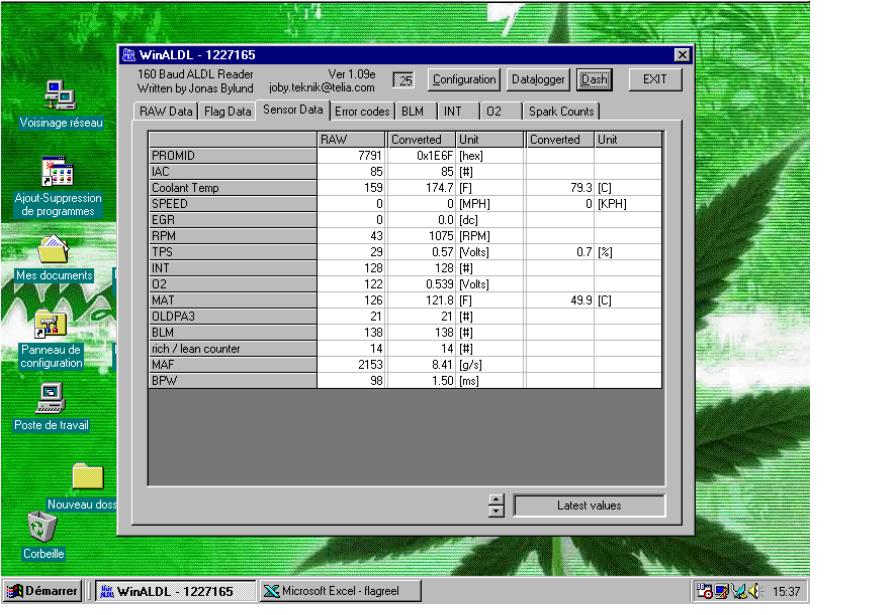Click the down arrow of the spinner
888x615 pixels.
[496, 511]
